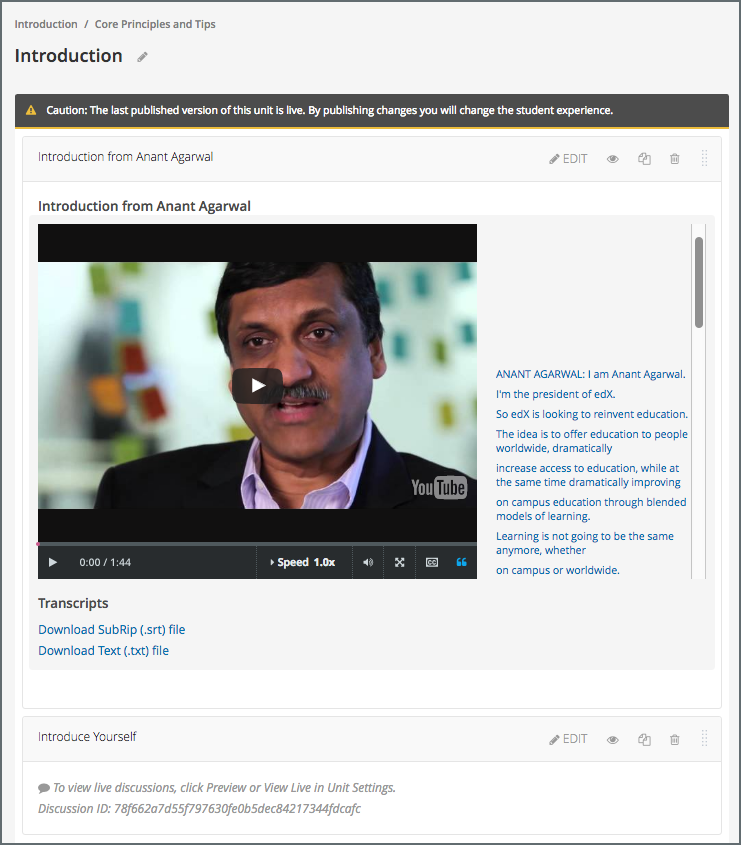Jump to transcript line "on campus or worldwide."
Image resolution: width=741 pixels, height=845 pixels.
pos(558,570)
